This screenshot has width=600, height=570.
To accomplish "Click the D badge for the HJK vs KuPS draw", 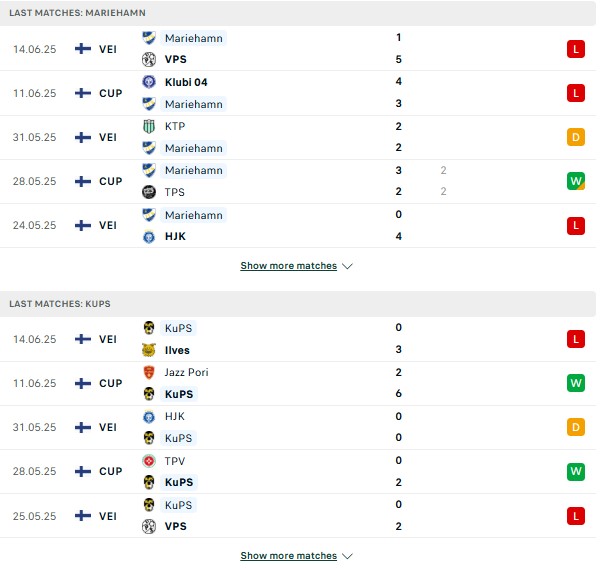I will point(576,427).
